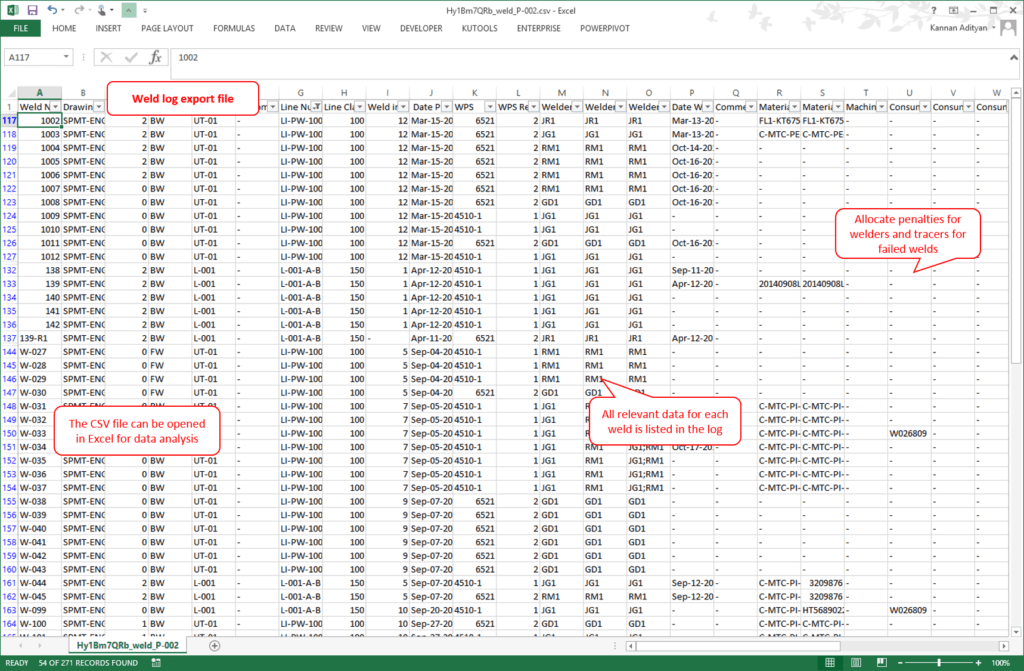The width and height of the screenshot is (1024, 671).
Task: Select cell A117 containing 1002
Action: coord(39,120)
